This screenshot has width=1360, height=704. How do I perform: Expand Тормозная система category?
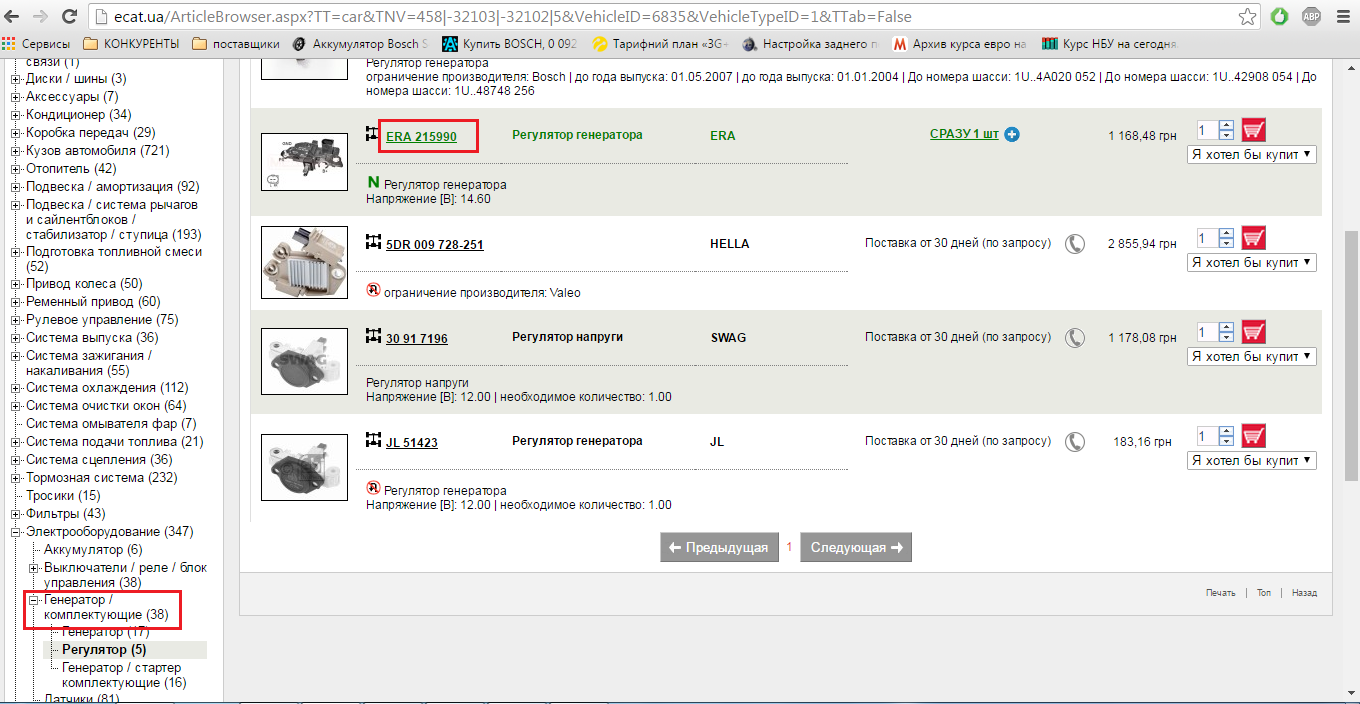click(15, 478)
